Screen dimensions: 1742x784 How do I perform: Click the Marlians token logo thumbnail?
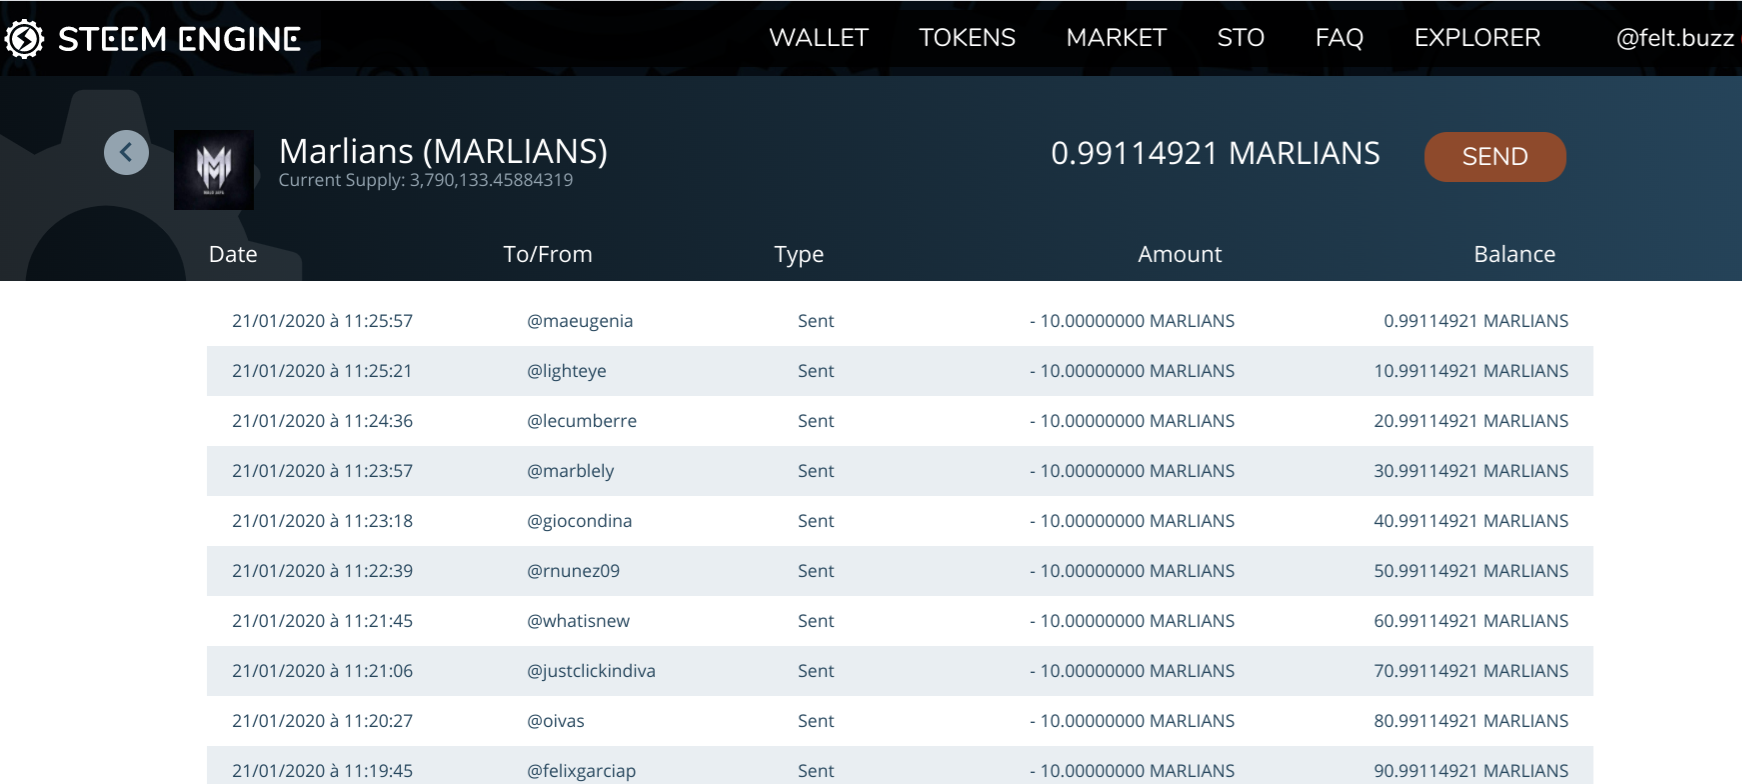pos(214,170)
